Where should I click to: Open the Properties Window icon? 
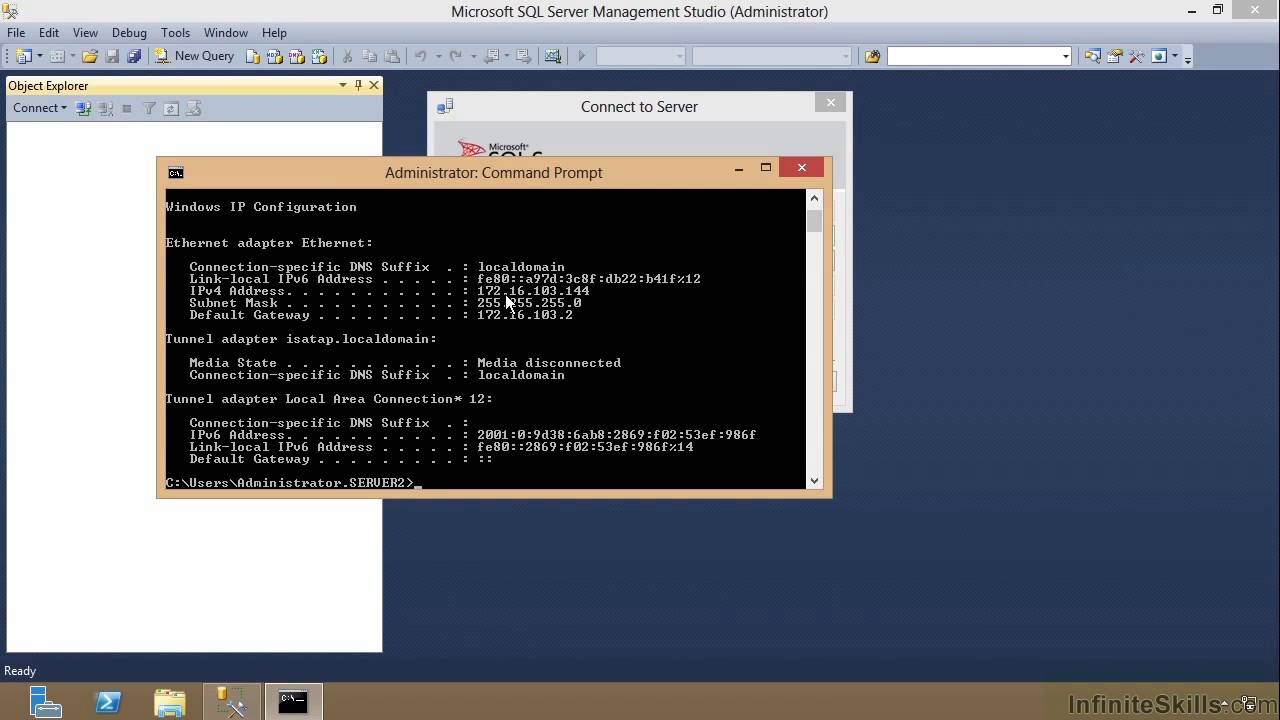pos(1114,57)
